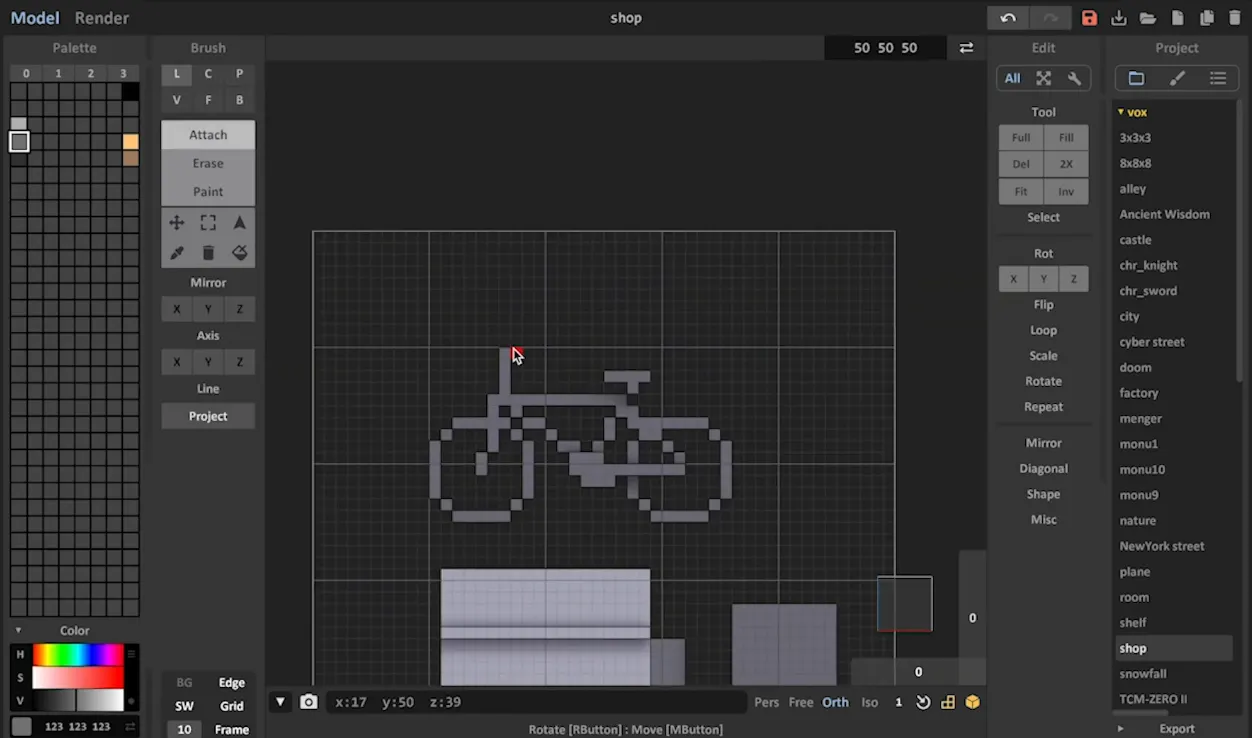Enable the B box brush mode
Viewport: 1252px width, 738px height.
[x=239, y=100]
